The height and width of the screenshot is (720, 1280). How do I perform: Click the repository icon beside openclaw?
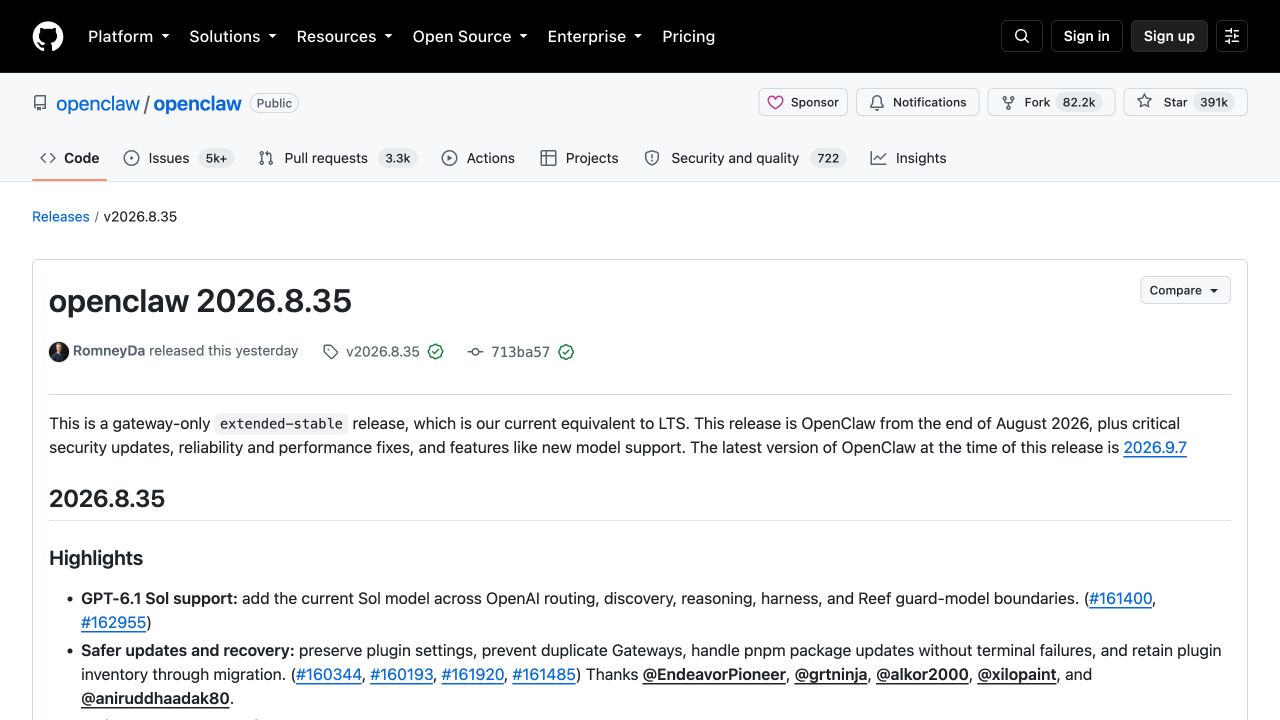coord(40,103)
